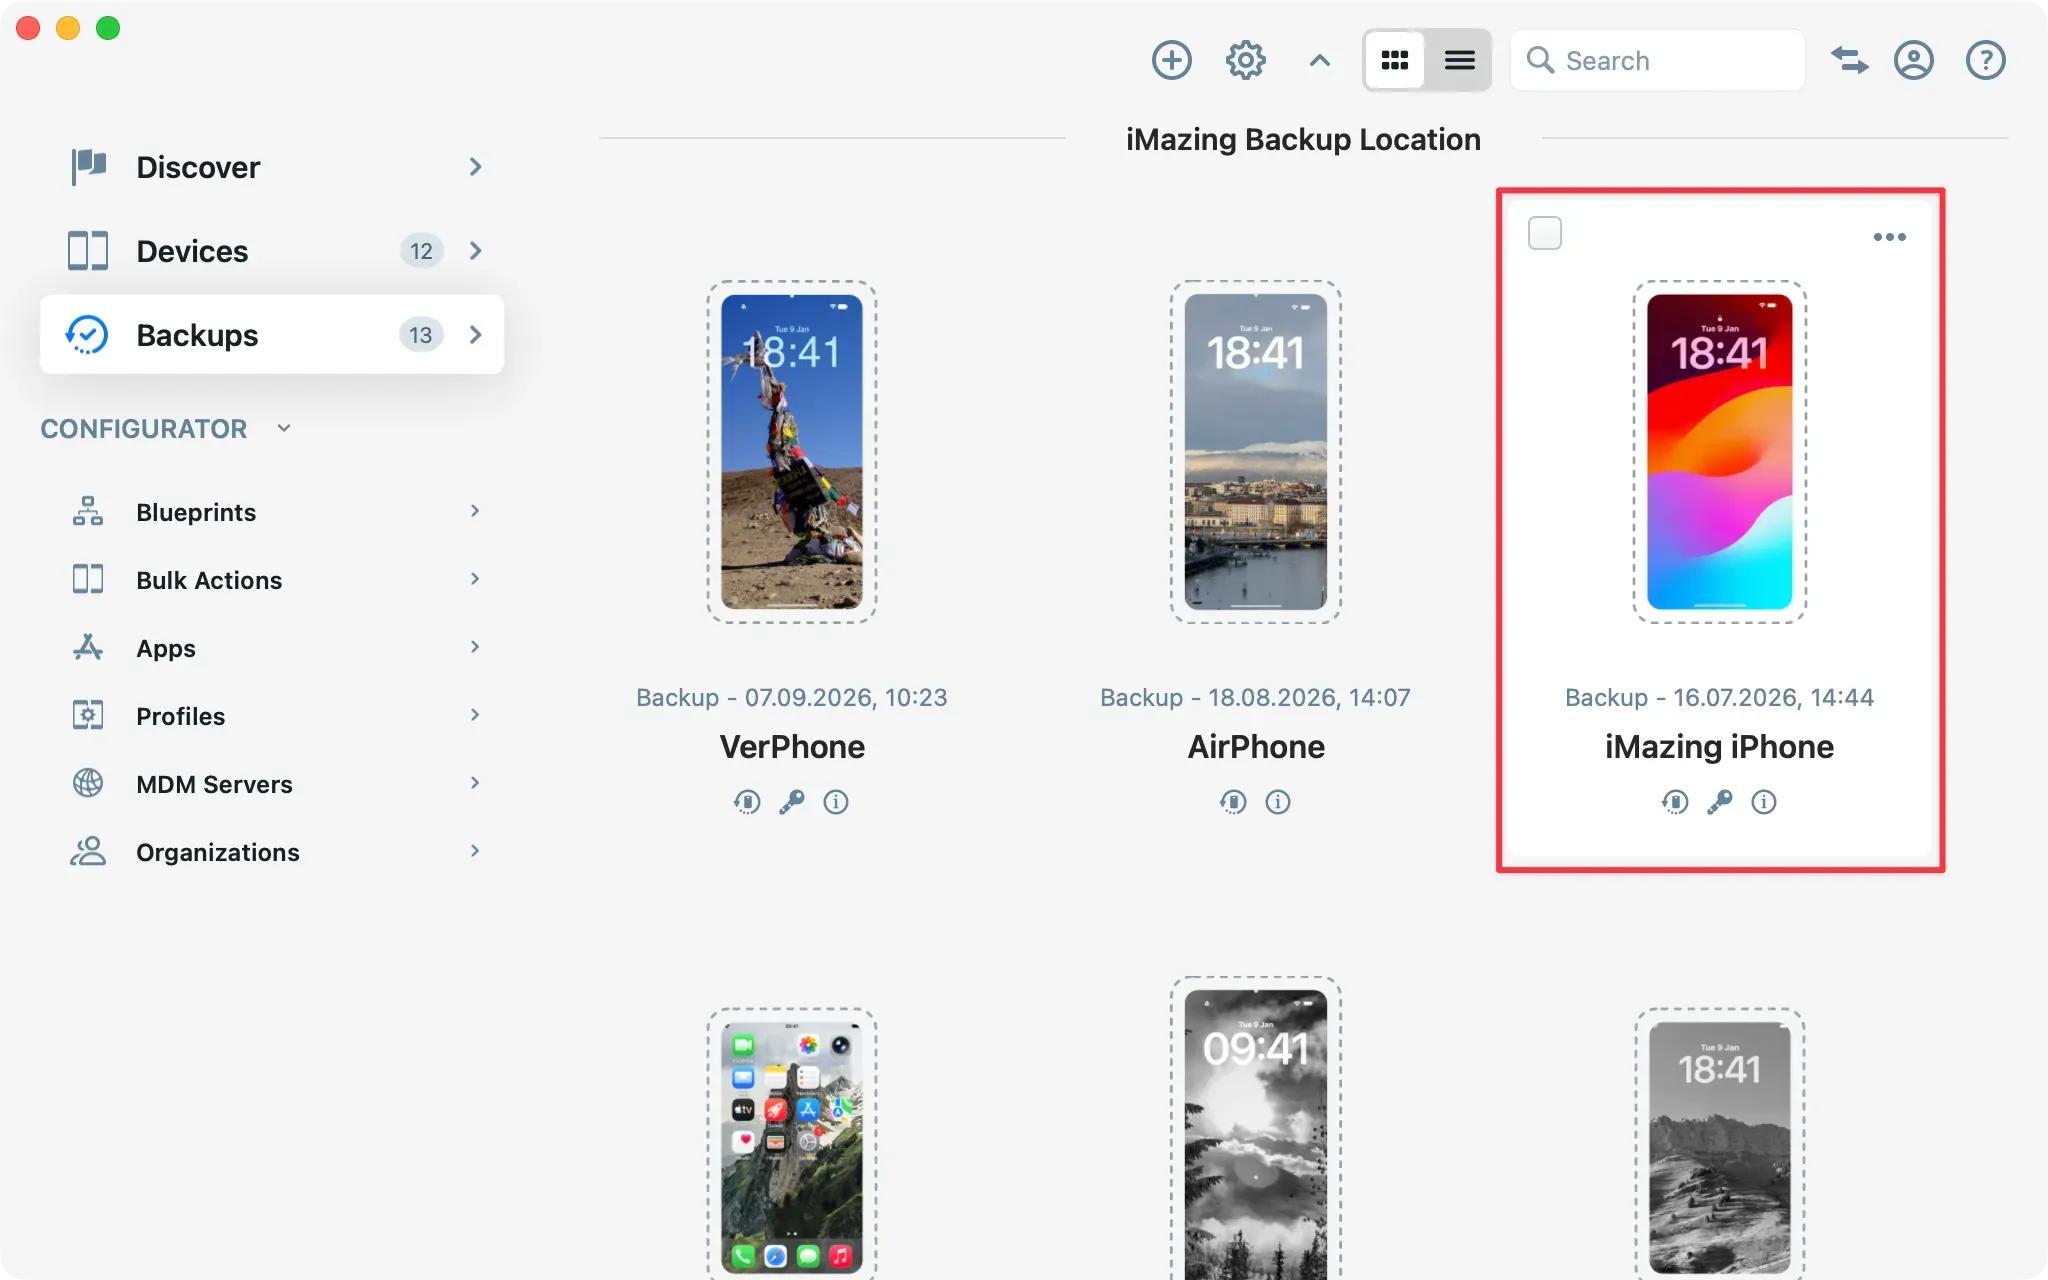This screenshot has width=2048, height=1280.
Task: Open iMazing iPhone more options (three dots)
Action: (x=1889, y=237)
